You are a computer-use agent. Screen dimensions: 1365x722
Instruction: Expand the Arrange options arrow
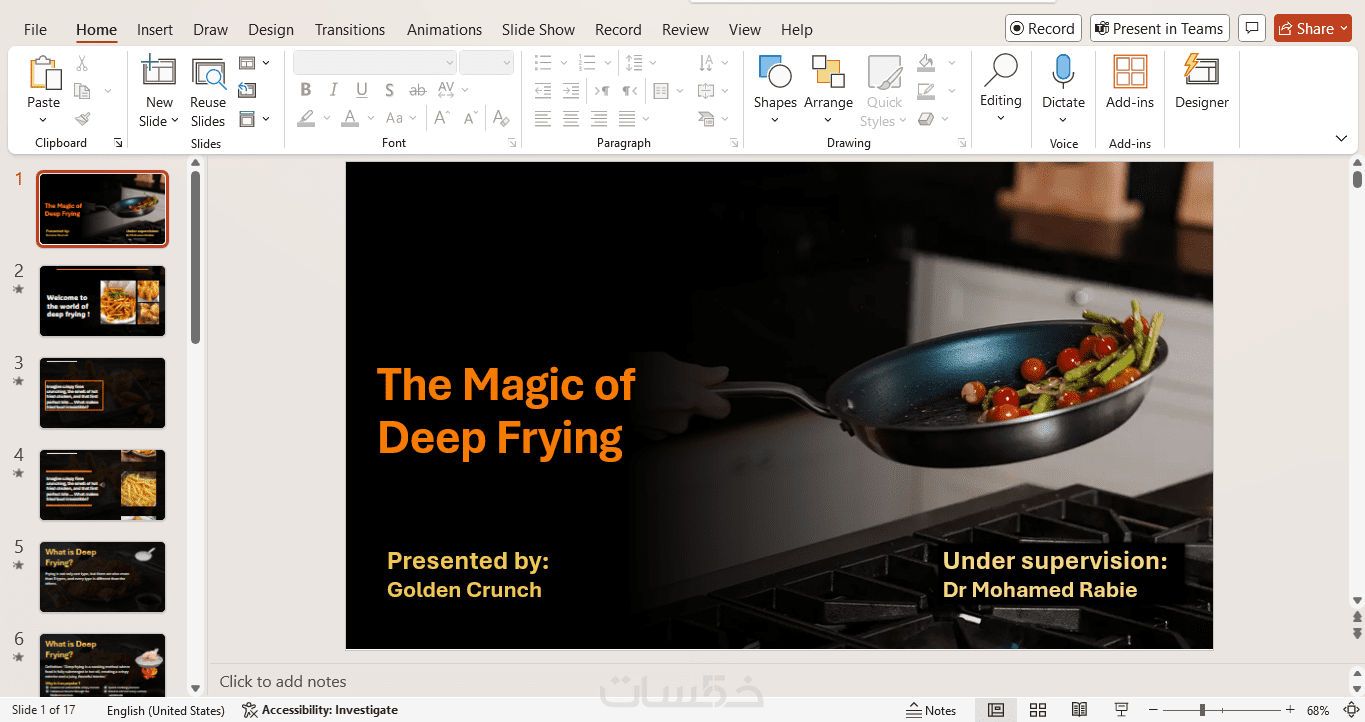tap(828, 121)
